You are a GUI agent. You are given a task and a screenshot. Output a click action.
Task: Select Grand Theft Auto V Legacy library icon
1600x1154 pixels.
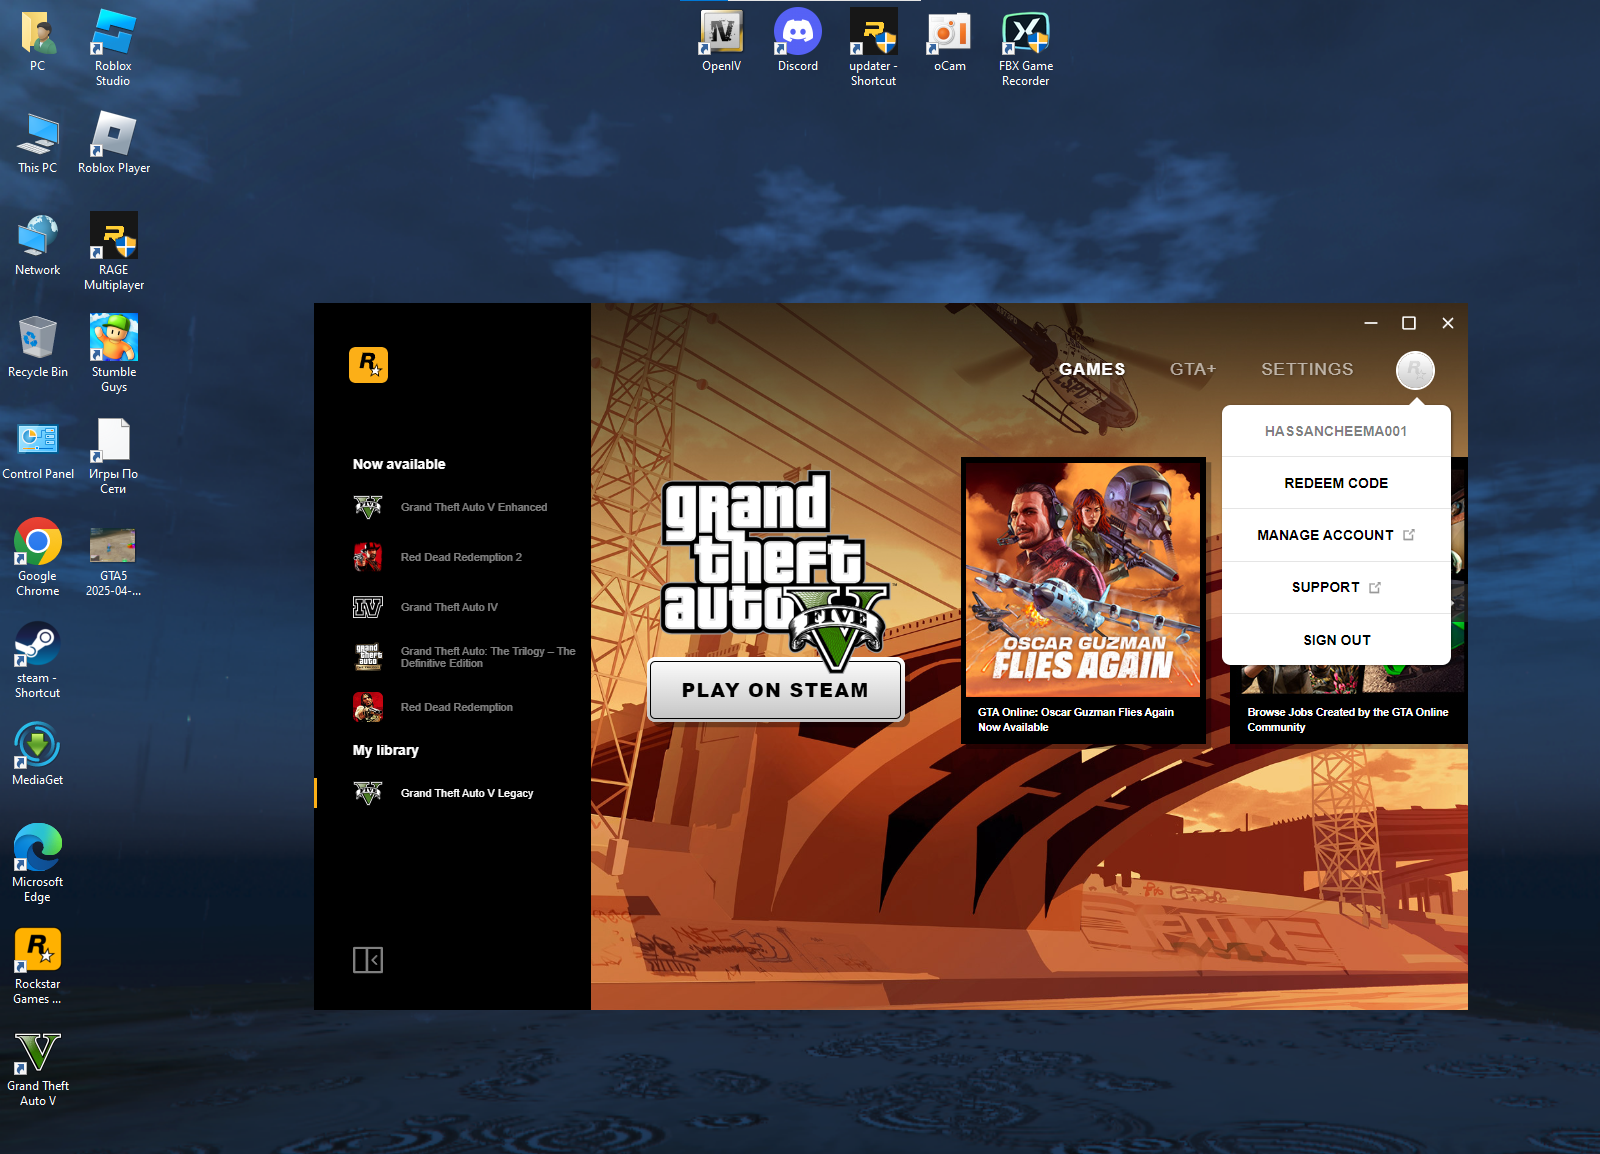368,793
